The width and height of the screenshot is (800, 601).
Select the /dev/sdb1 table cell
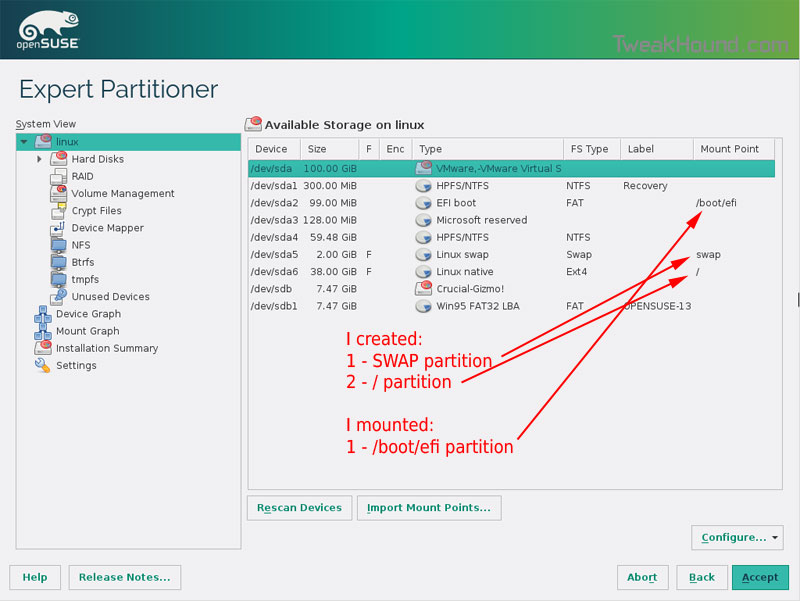click(x=274, y=306)
